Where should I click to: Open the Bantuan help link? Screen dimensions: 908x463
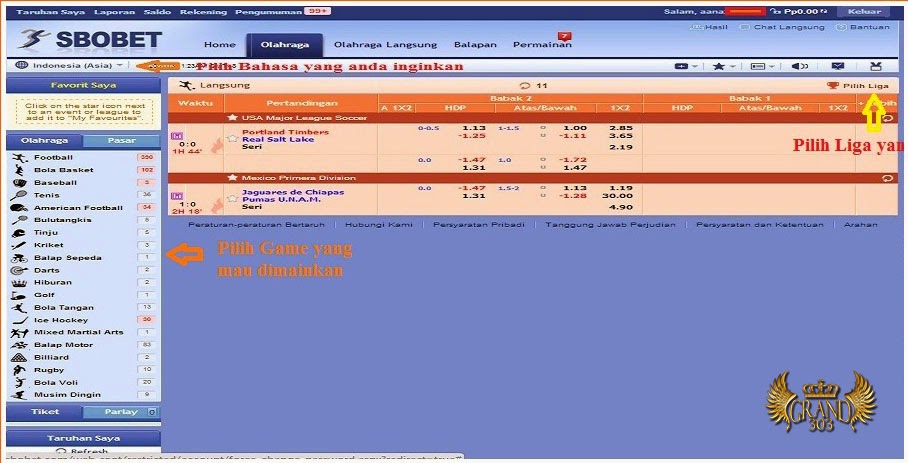pos(863,27)
